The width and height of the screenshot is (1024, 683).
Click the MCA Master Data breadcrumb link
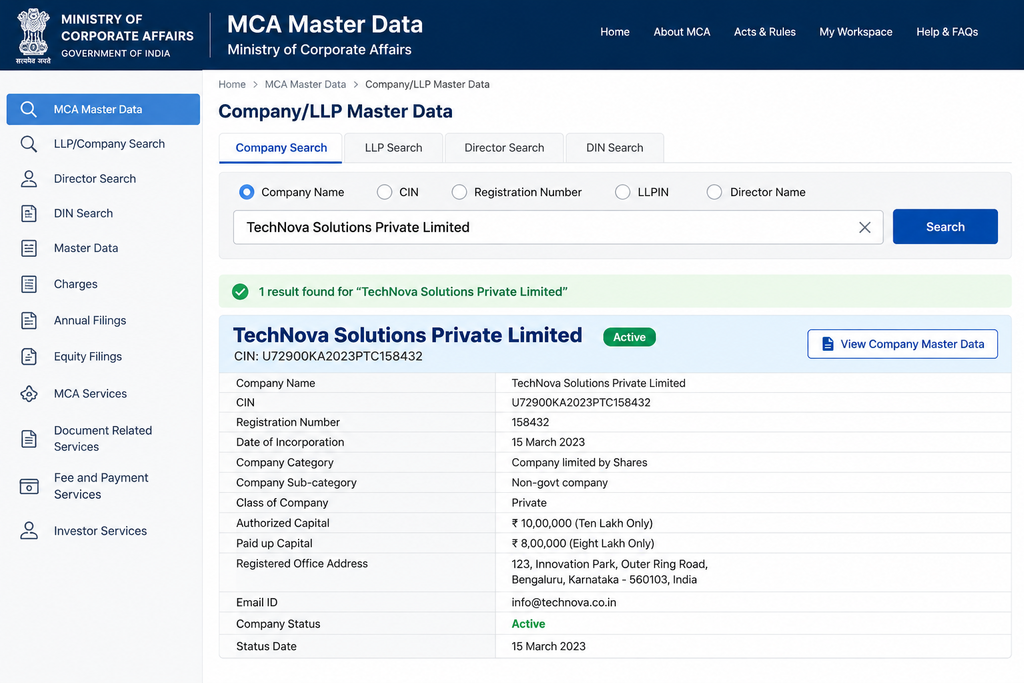305,84
